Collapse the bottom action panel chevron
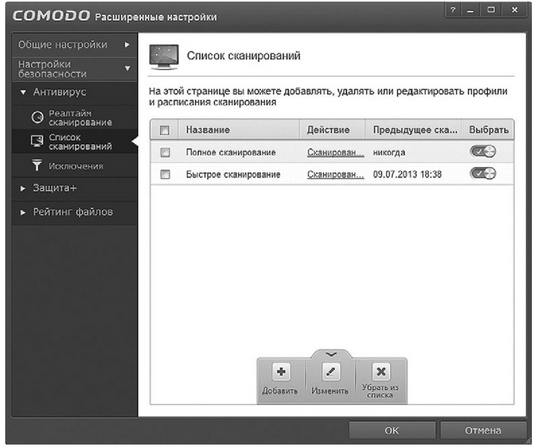Viewport: 538px width, 448px height. point(331,354)
